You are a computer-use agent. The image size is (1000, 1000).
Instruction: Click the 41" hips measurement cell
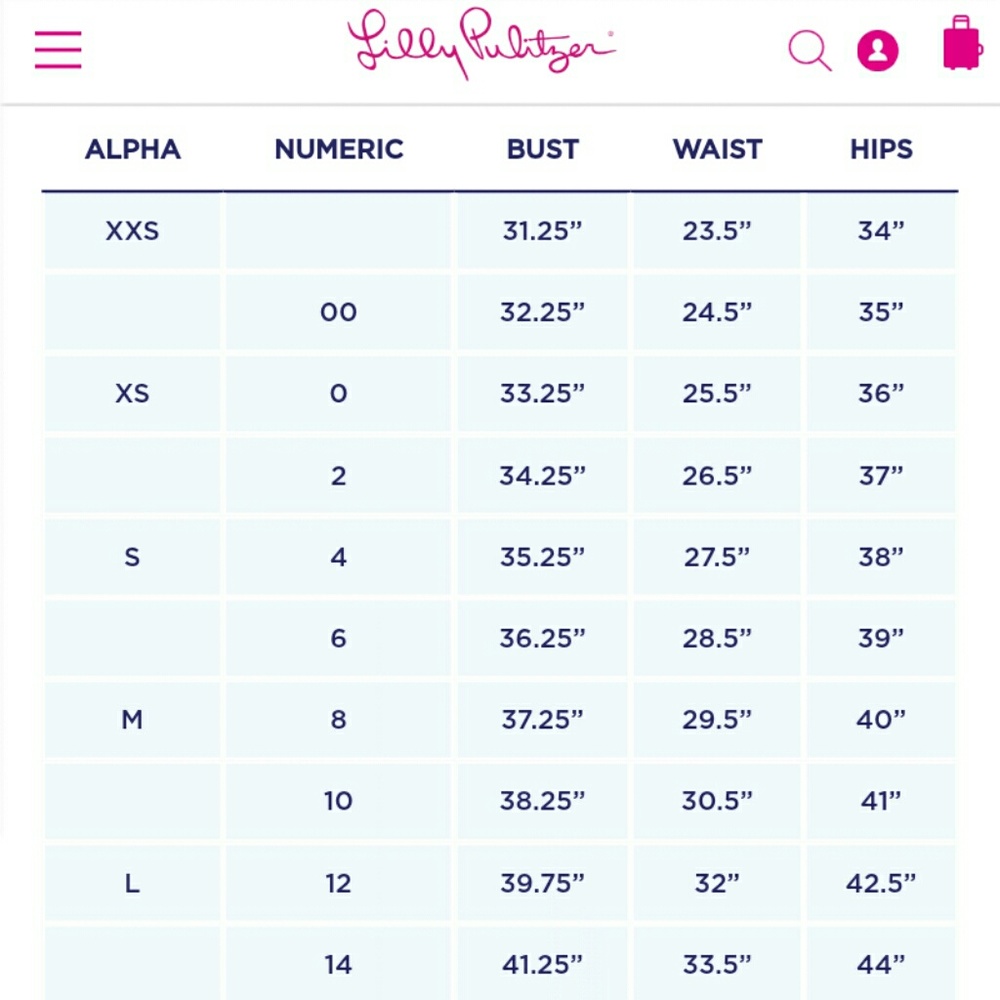click(881, 801)
